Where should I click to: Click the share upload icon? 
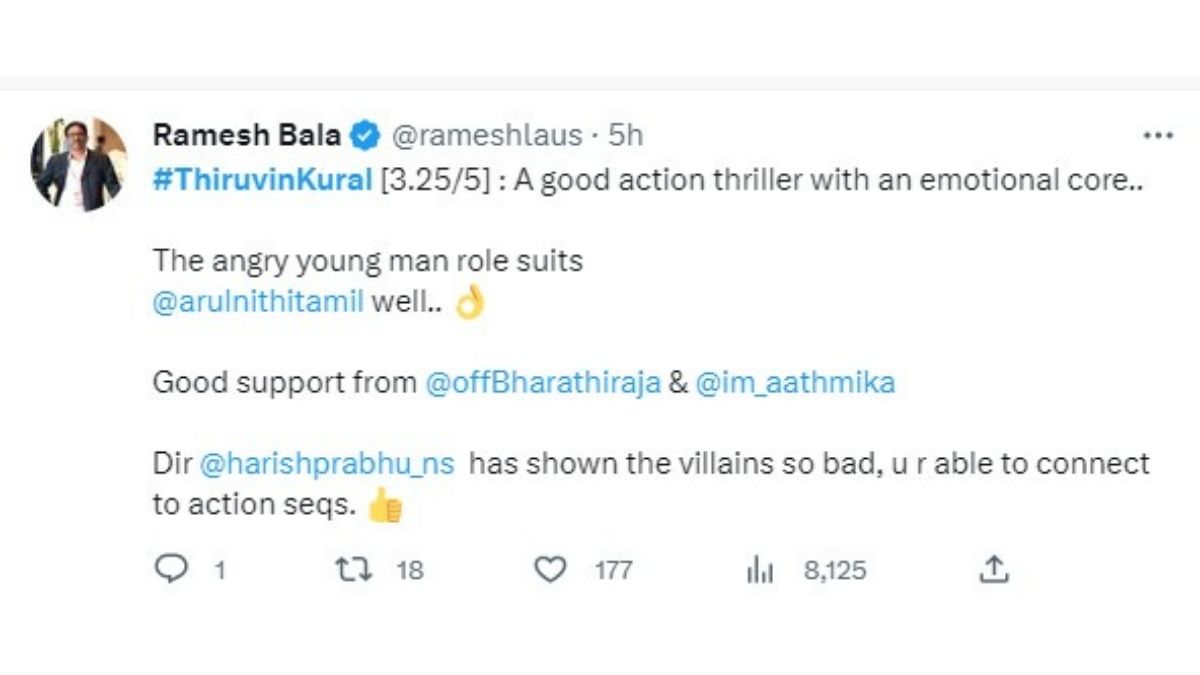[x=992, y=570]
